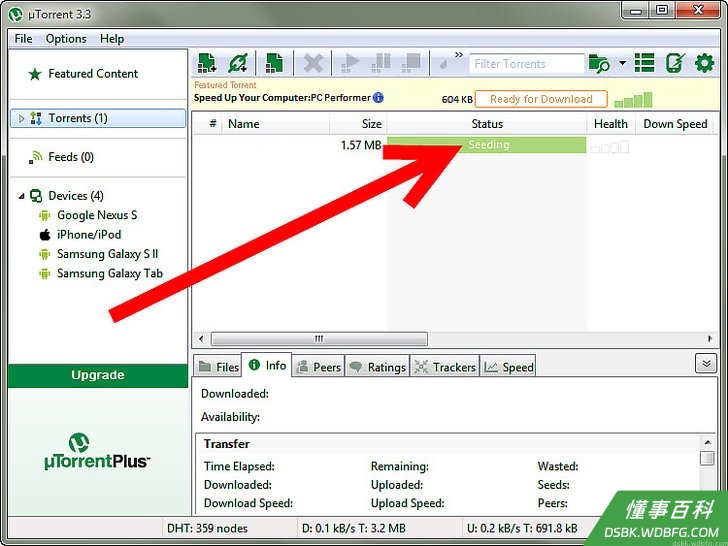The height and width of the screenshot is (546, 728).
Task: Open the search provider dropdown arrow
Action: click(622, 63)
